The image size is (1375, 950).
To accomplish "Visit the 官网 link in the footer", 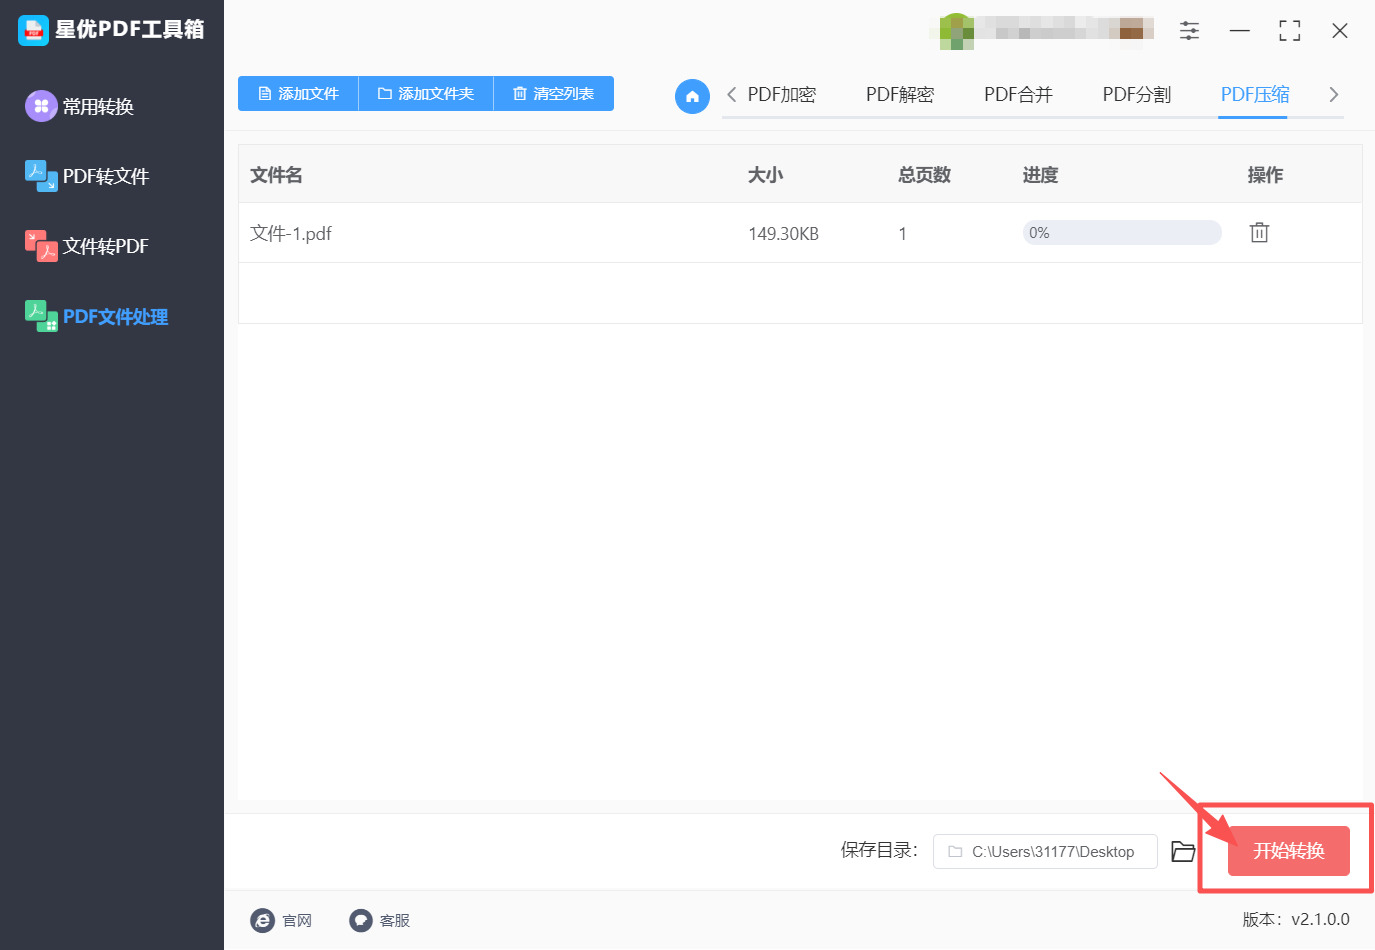I will [283, 920].
